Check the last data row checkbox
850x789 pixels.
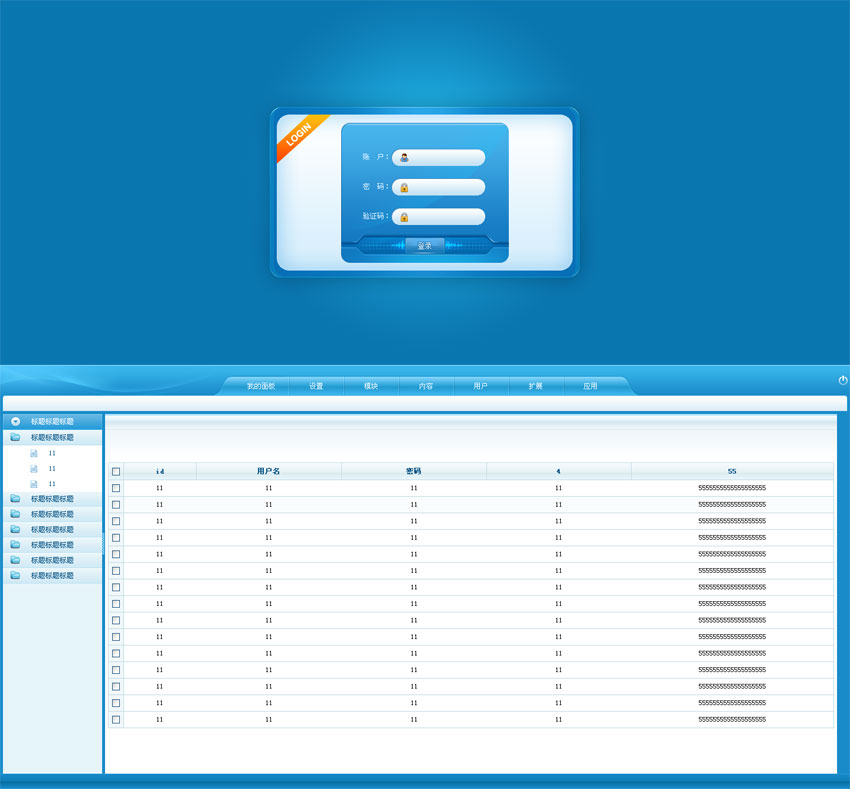[116, 720]
